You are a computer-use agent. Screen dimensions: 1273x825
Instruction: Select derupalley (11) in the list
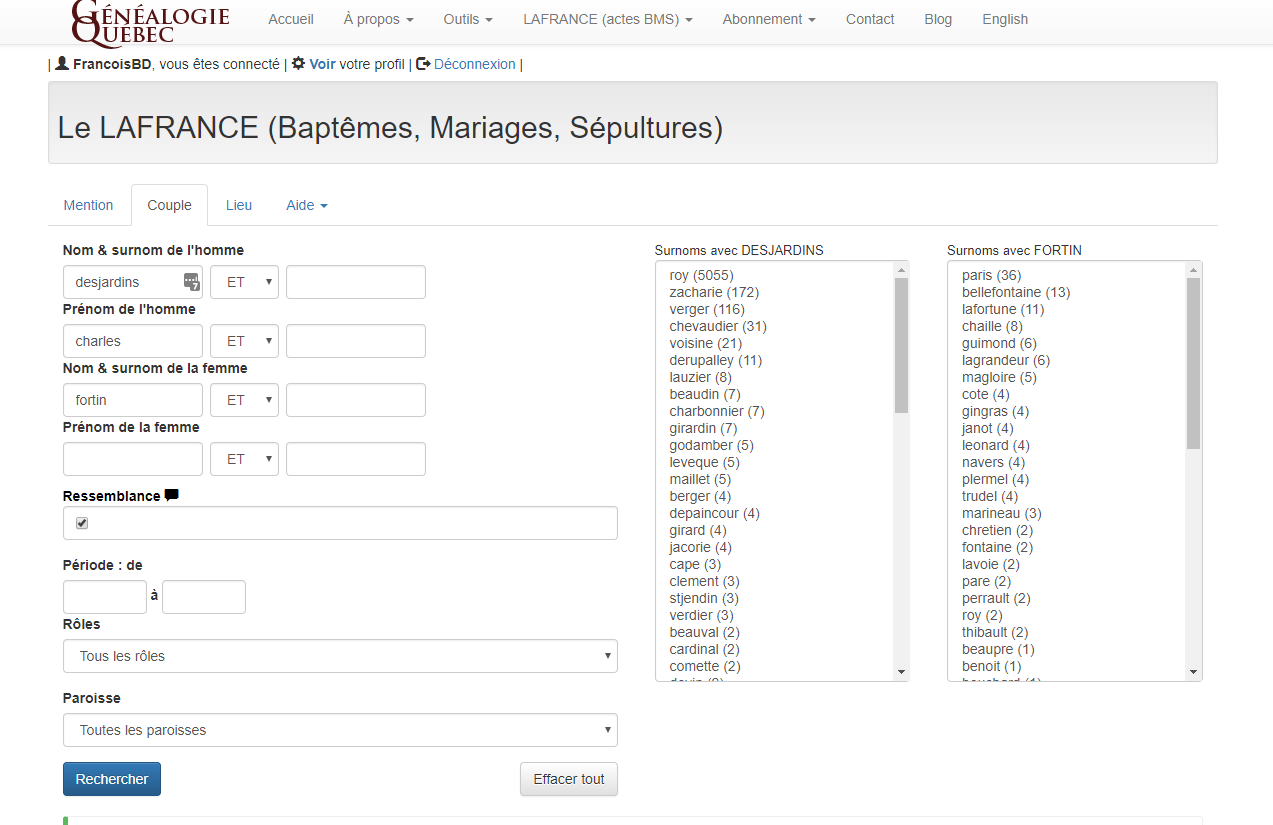tap(715, 360)
